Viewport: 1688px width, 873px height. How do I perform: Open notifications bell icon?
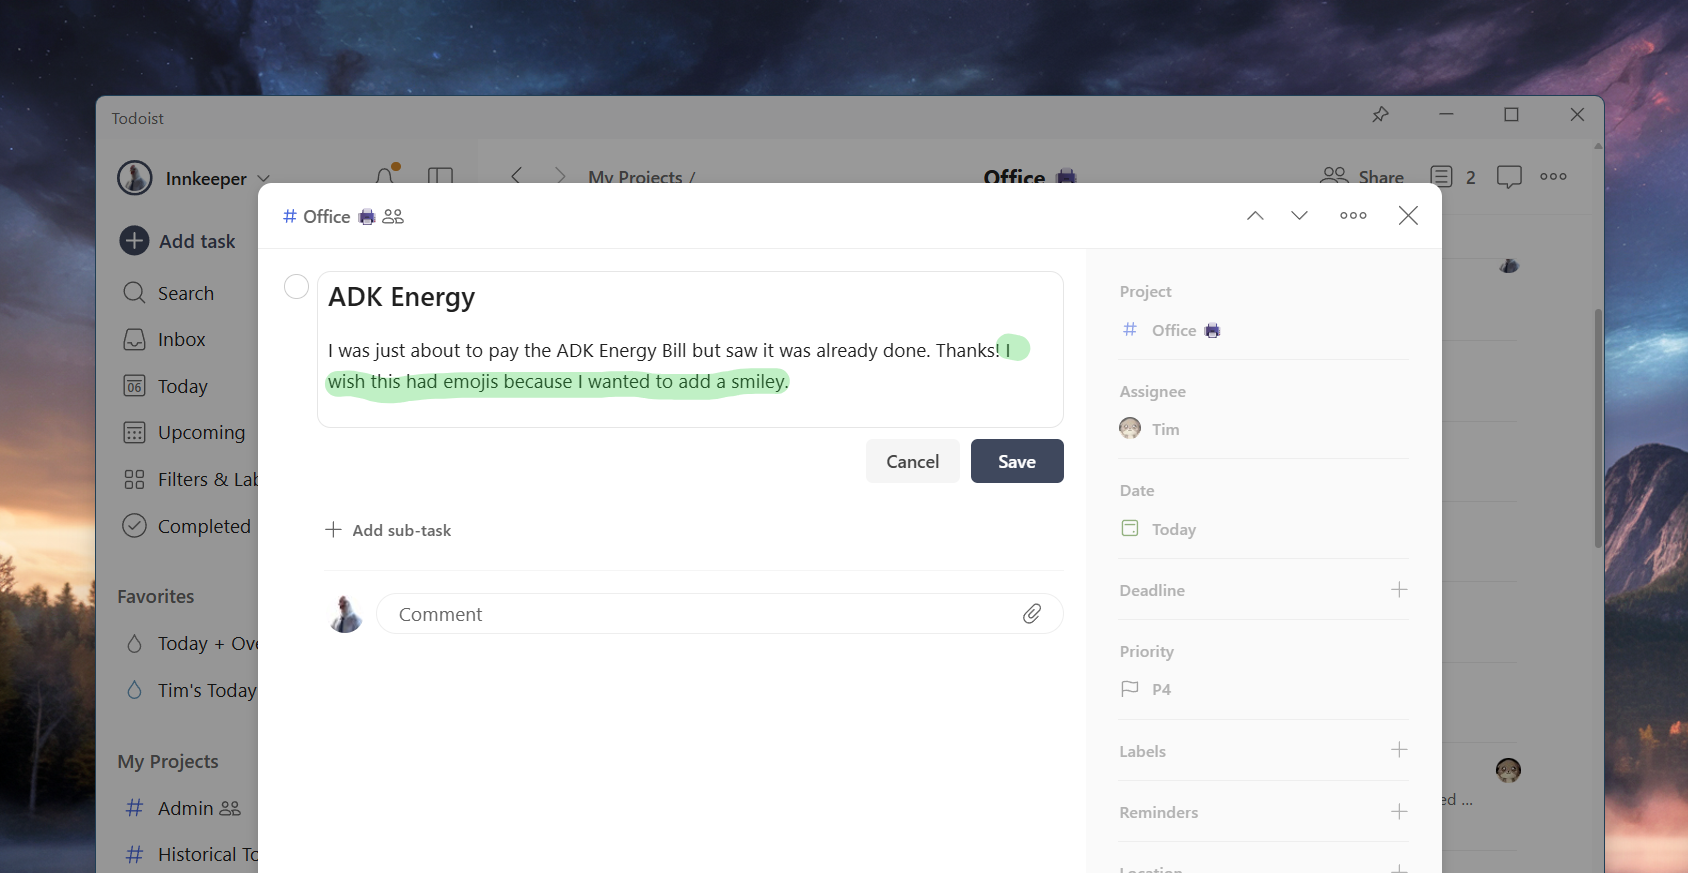(386, 176)
